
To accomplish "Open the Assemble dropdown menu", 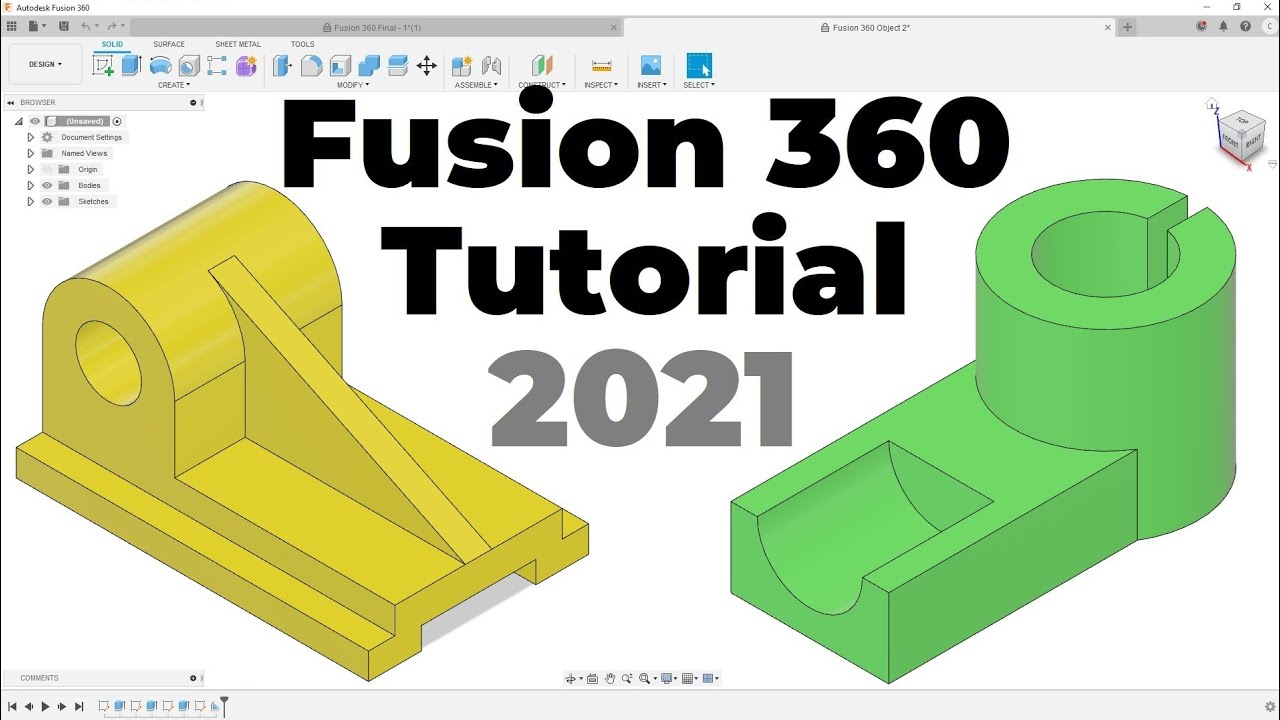I will [x=476, y=85].
